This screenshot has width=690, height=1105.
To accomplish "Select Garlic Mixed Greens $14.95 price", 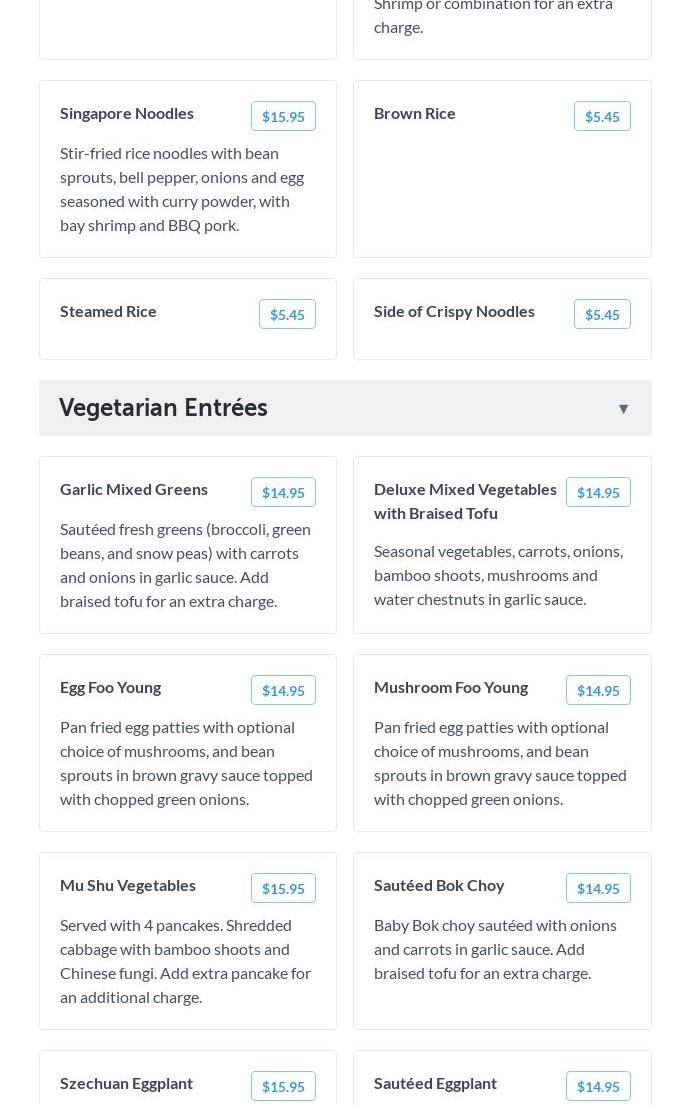I will click(x=283, y=492).
